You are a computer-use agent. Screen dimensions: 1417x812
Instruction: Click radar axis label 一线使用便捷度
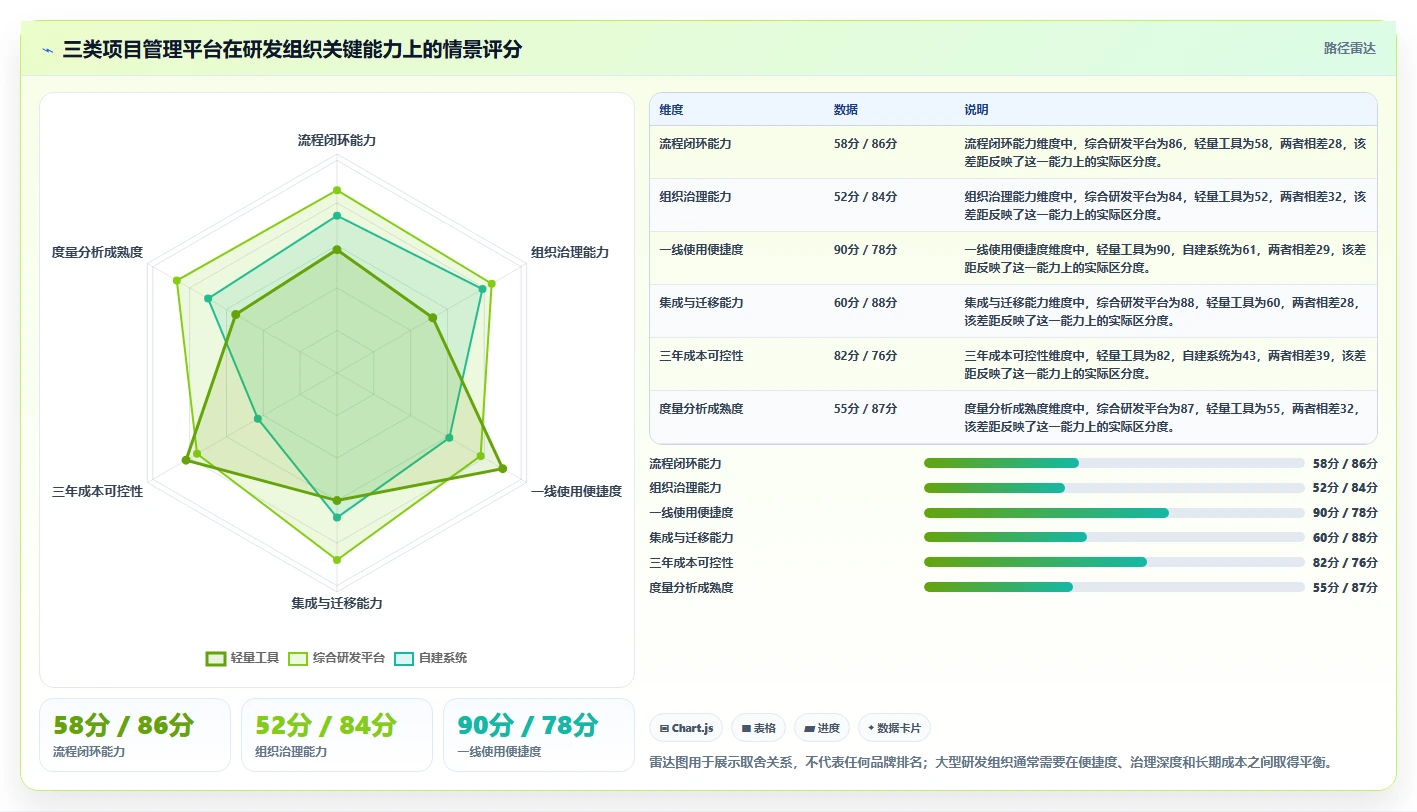(576, 491)
